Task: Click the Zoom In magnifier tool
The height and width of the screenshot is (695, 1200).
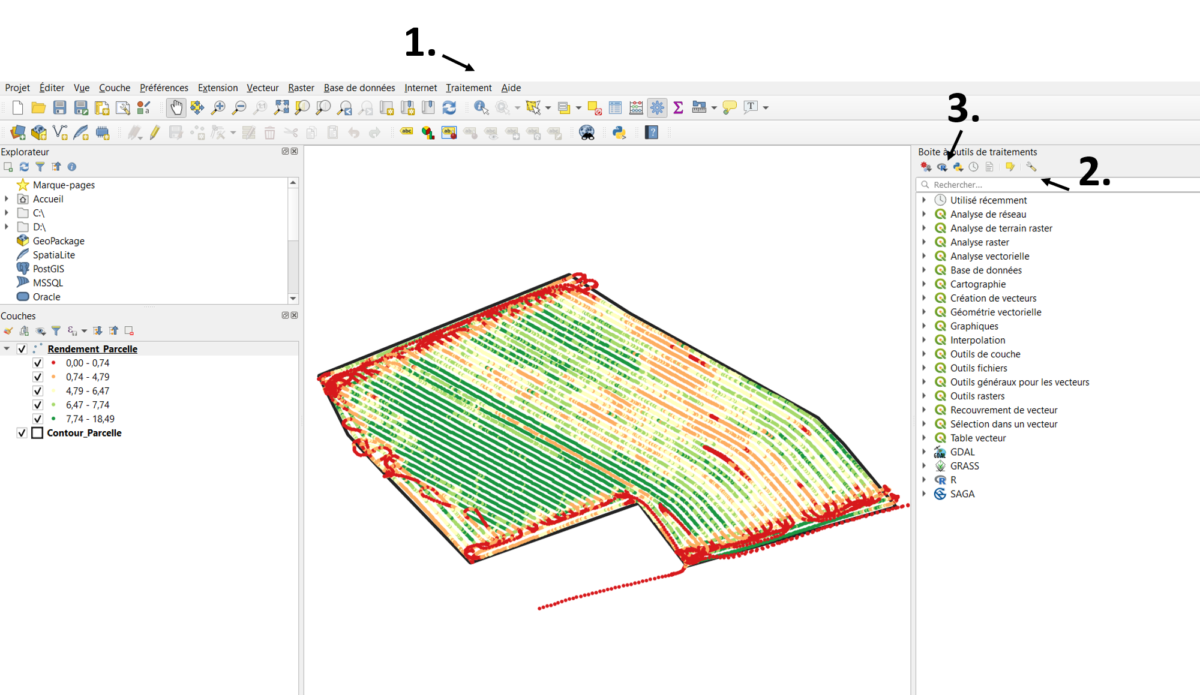Action: (x=218, y=107)
